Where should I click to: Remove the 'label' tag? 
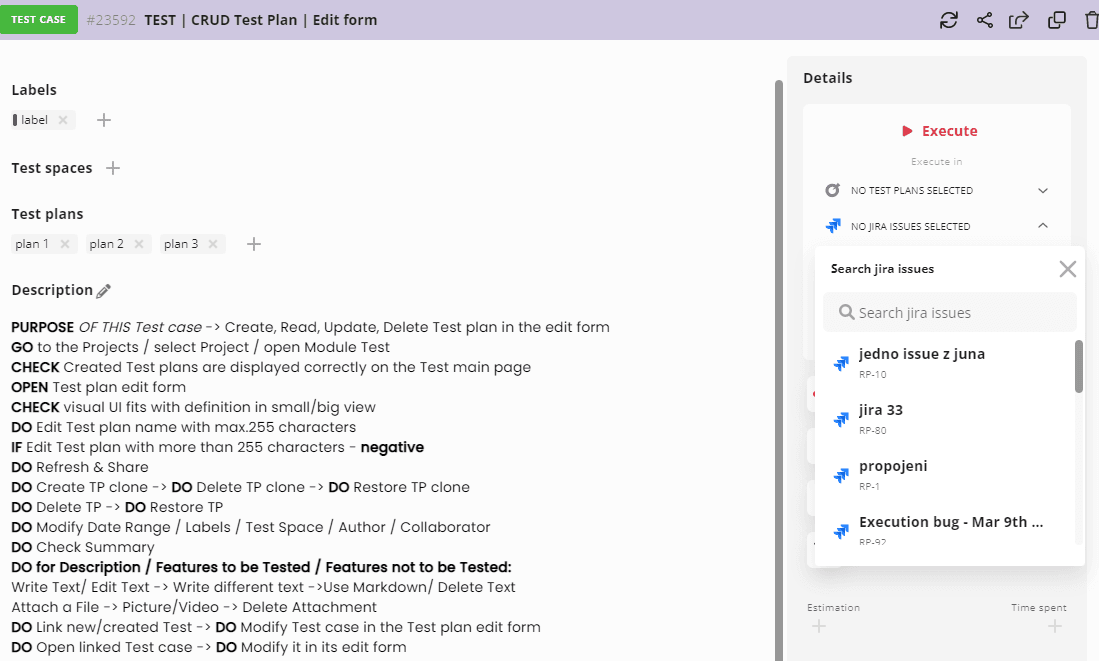pos(63,120)
